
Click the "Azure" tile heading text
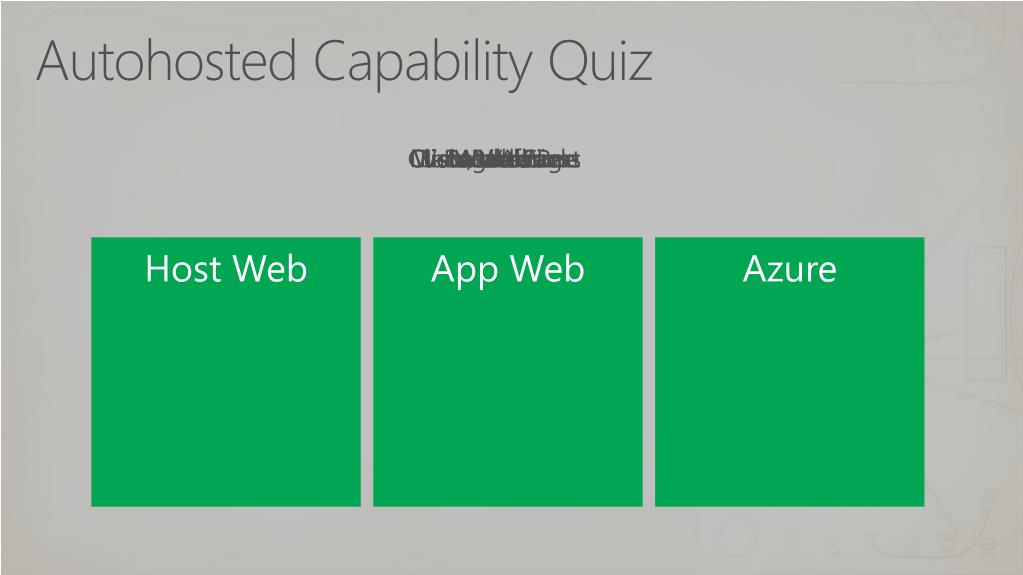[x=789, y=269]
